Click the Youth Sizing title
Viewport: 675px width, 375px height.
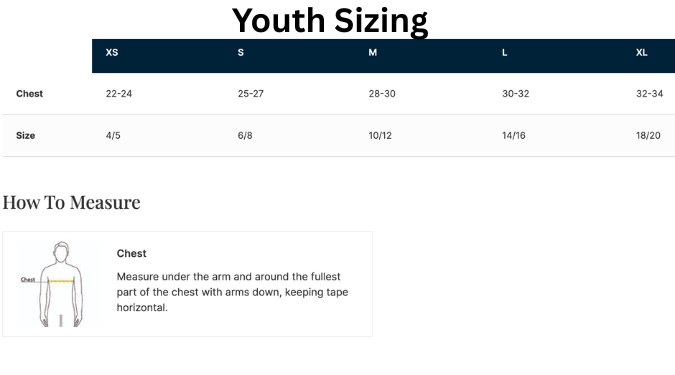pos(330,21)
